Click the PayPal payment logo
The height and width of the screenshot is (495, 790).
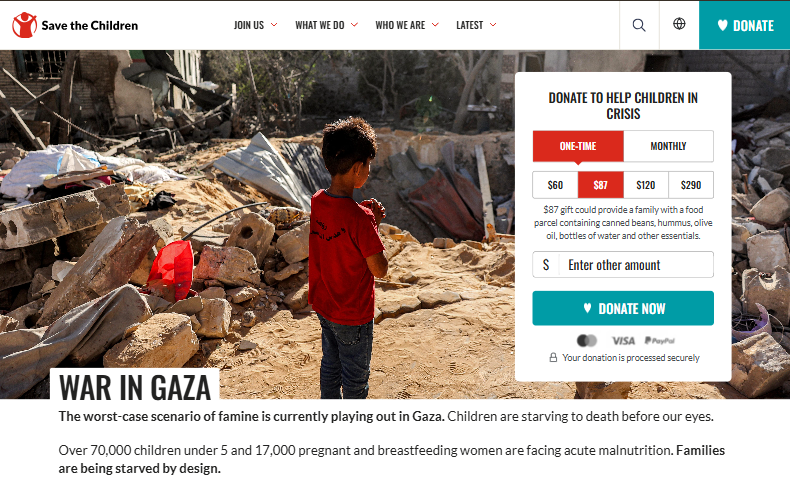pyautogui.click(x=660, y=341)
